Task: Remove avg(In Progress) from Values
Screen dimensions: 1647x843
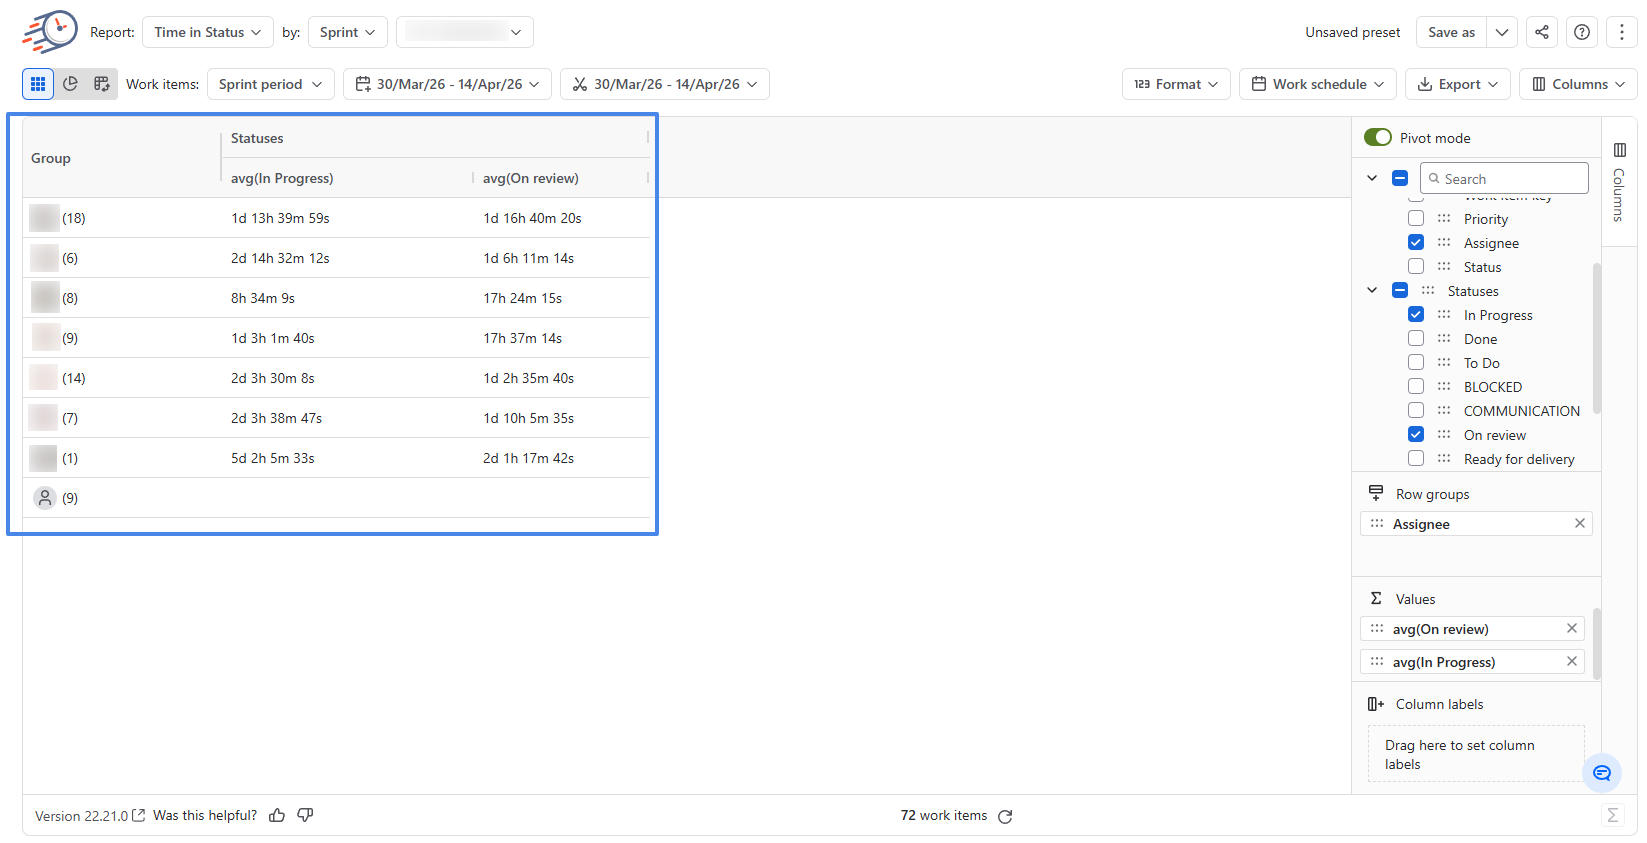Action: click(x=1572, y=661)
